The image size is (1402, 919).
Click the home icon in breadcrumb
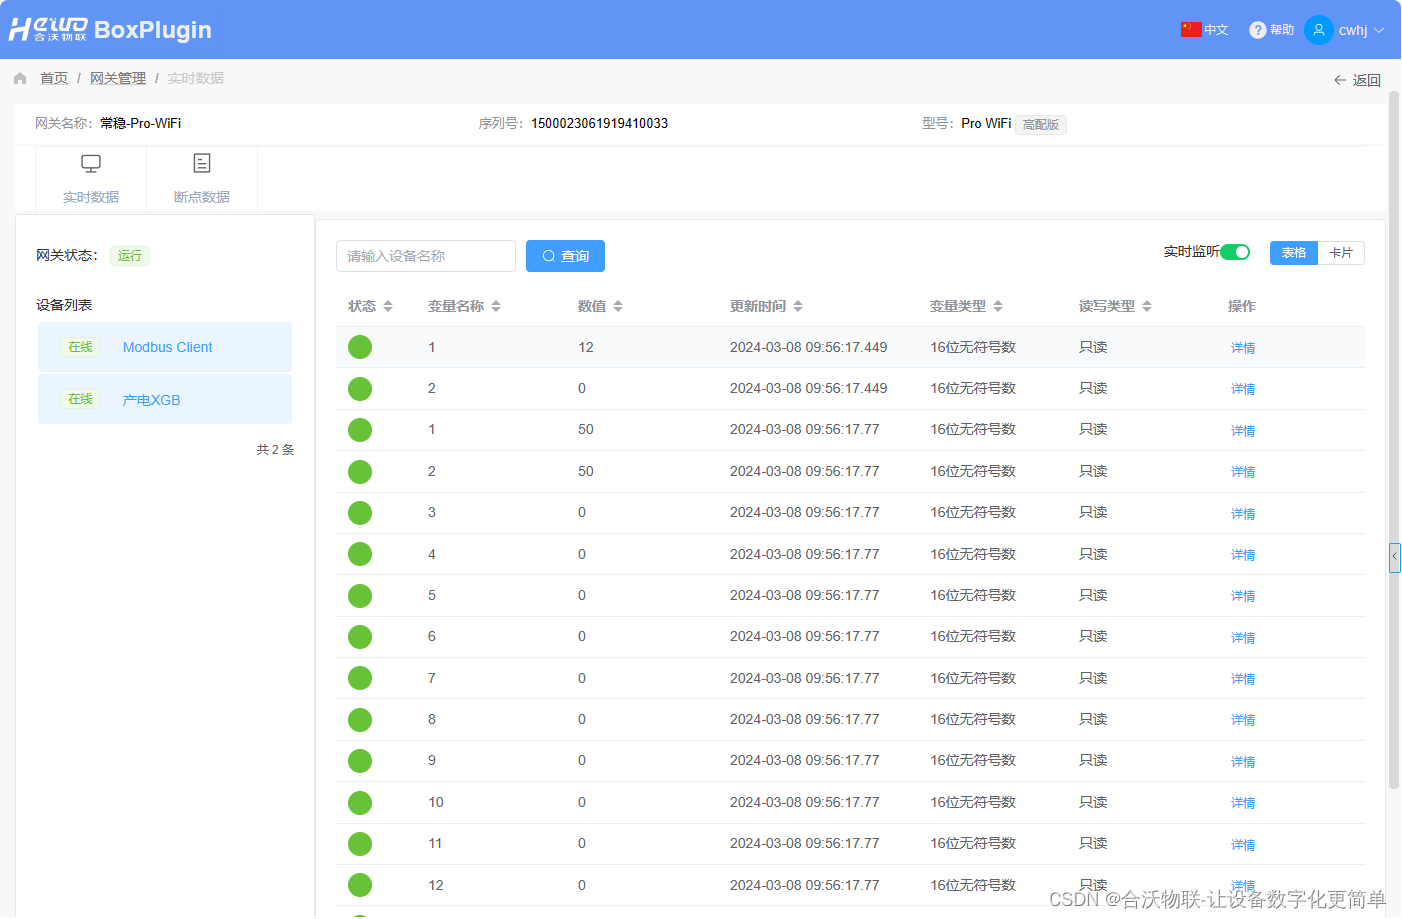[x=20, y=78]
